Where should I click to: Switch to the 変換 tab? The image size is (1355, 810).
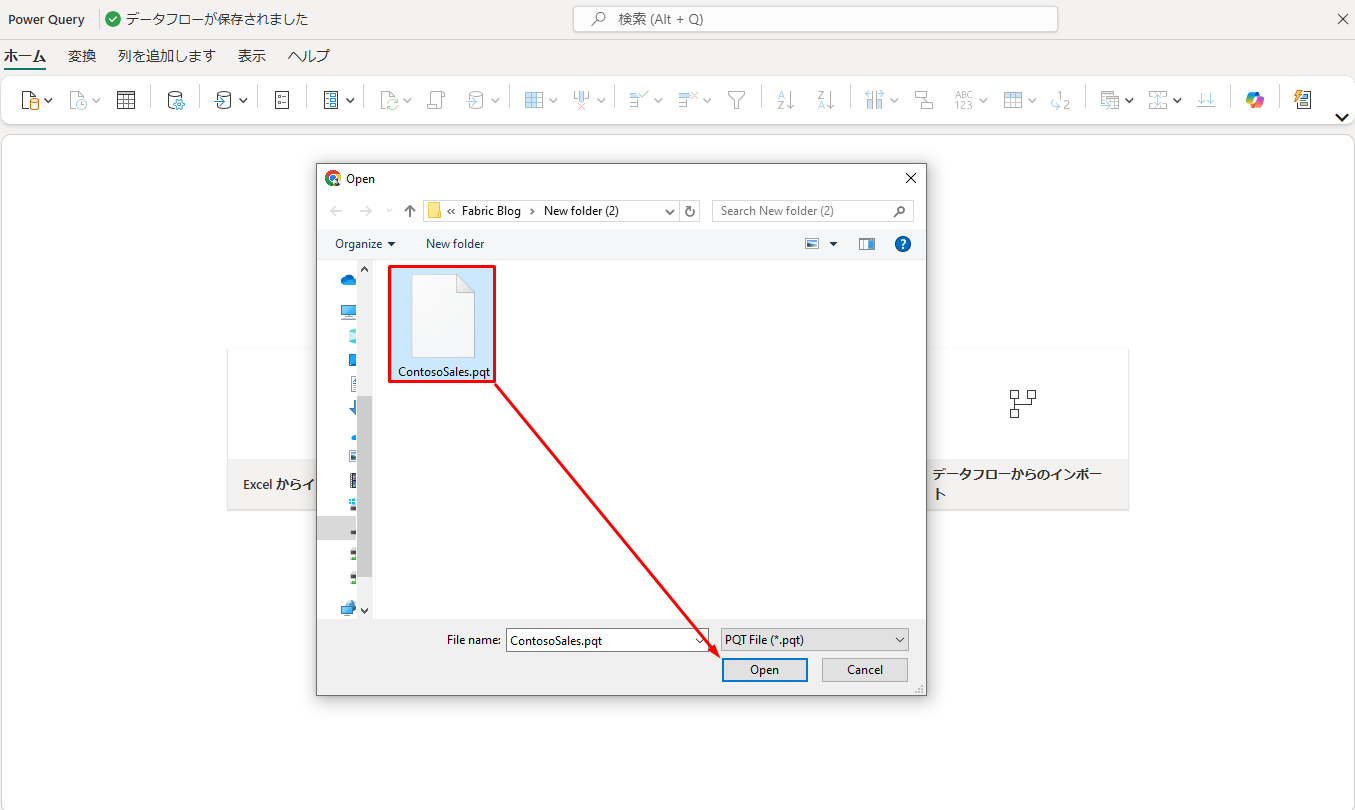pos(82,56)
